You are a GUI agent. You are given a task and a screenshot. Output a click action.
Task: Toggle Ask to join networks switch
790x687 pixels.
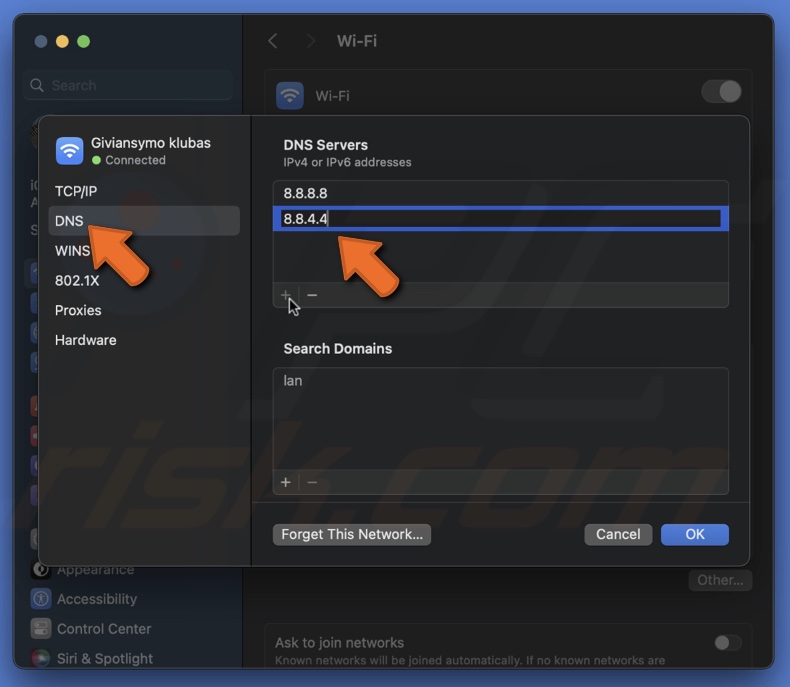point(728,642)
